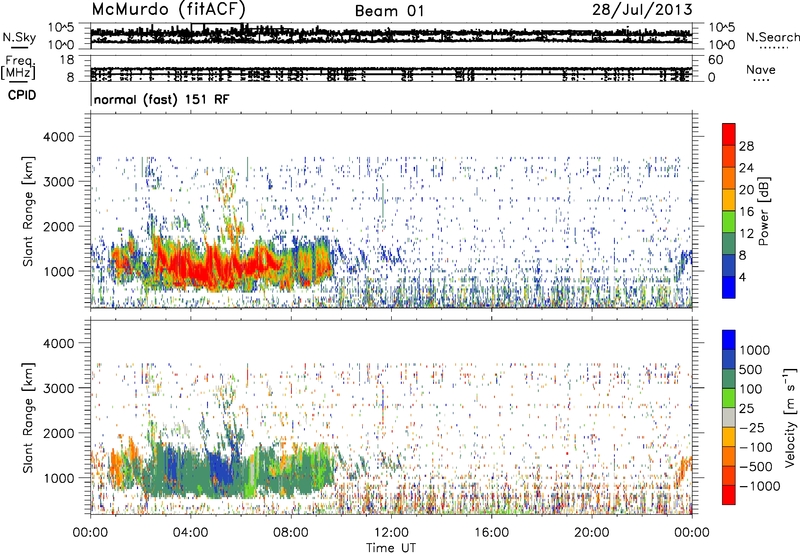Click the '1000' velocity scale value
This screenshot has width=800, height=554.
point(755,350)
